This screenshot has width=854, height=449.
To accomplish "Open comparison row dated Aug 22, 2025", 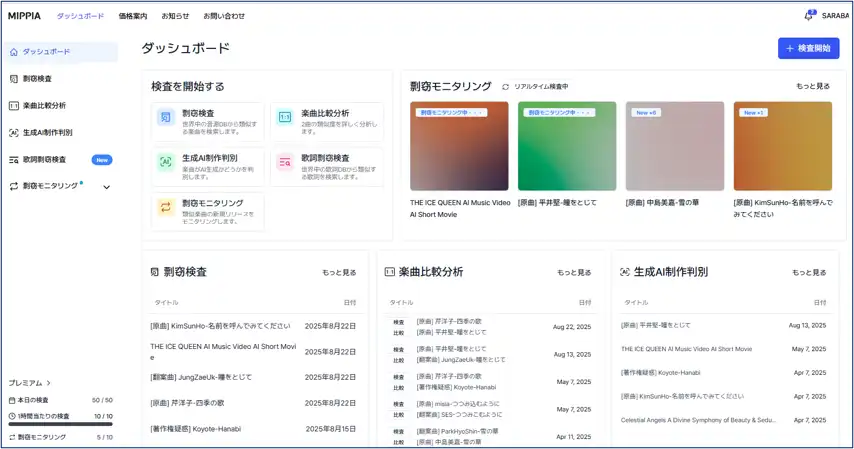I will (490, 327).
